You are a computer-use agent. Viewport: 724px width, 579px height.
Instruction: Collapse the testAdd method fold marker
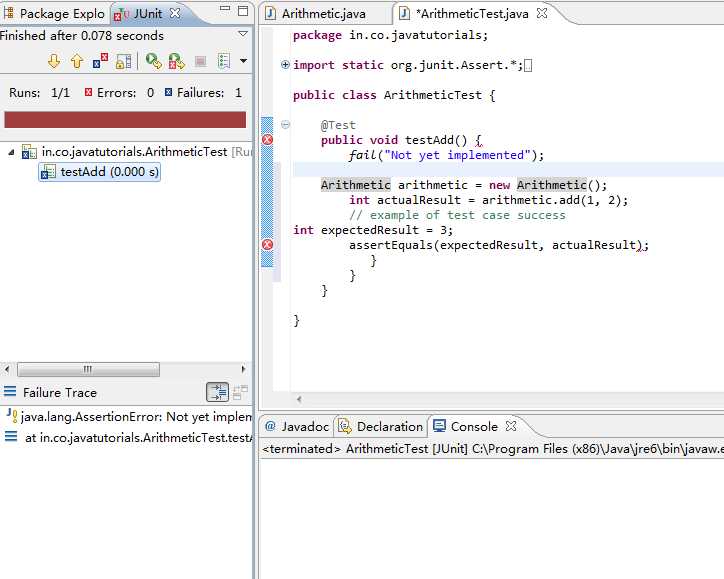[x=285, y=124]
